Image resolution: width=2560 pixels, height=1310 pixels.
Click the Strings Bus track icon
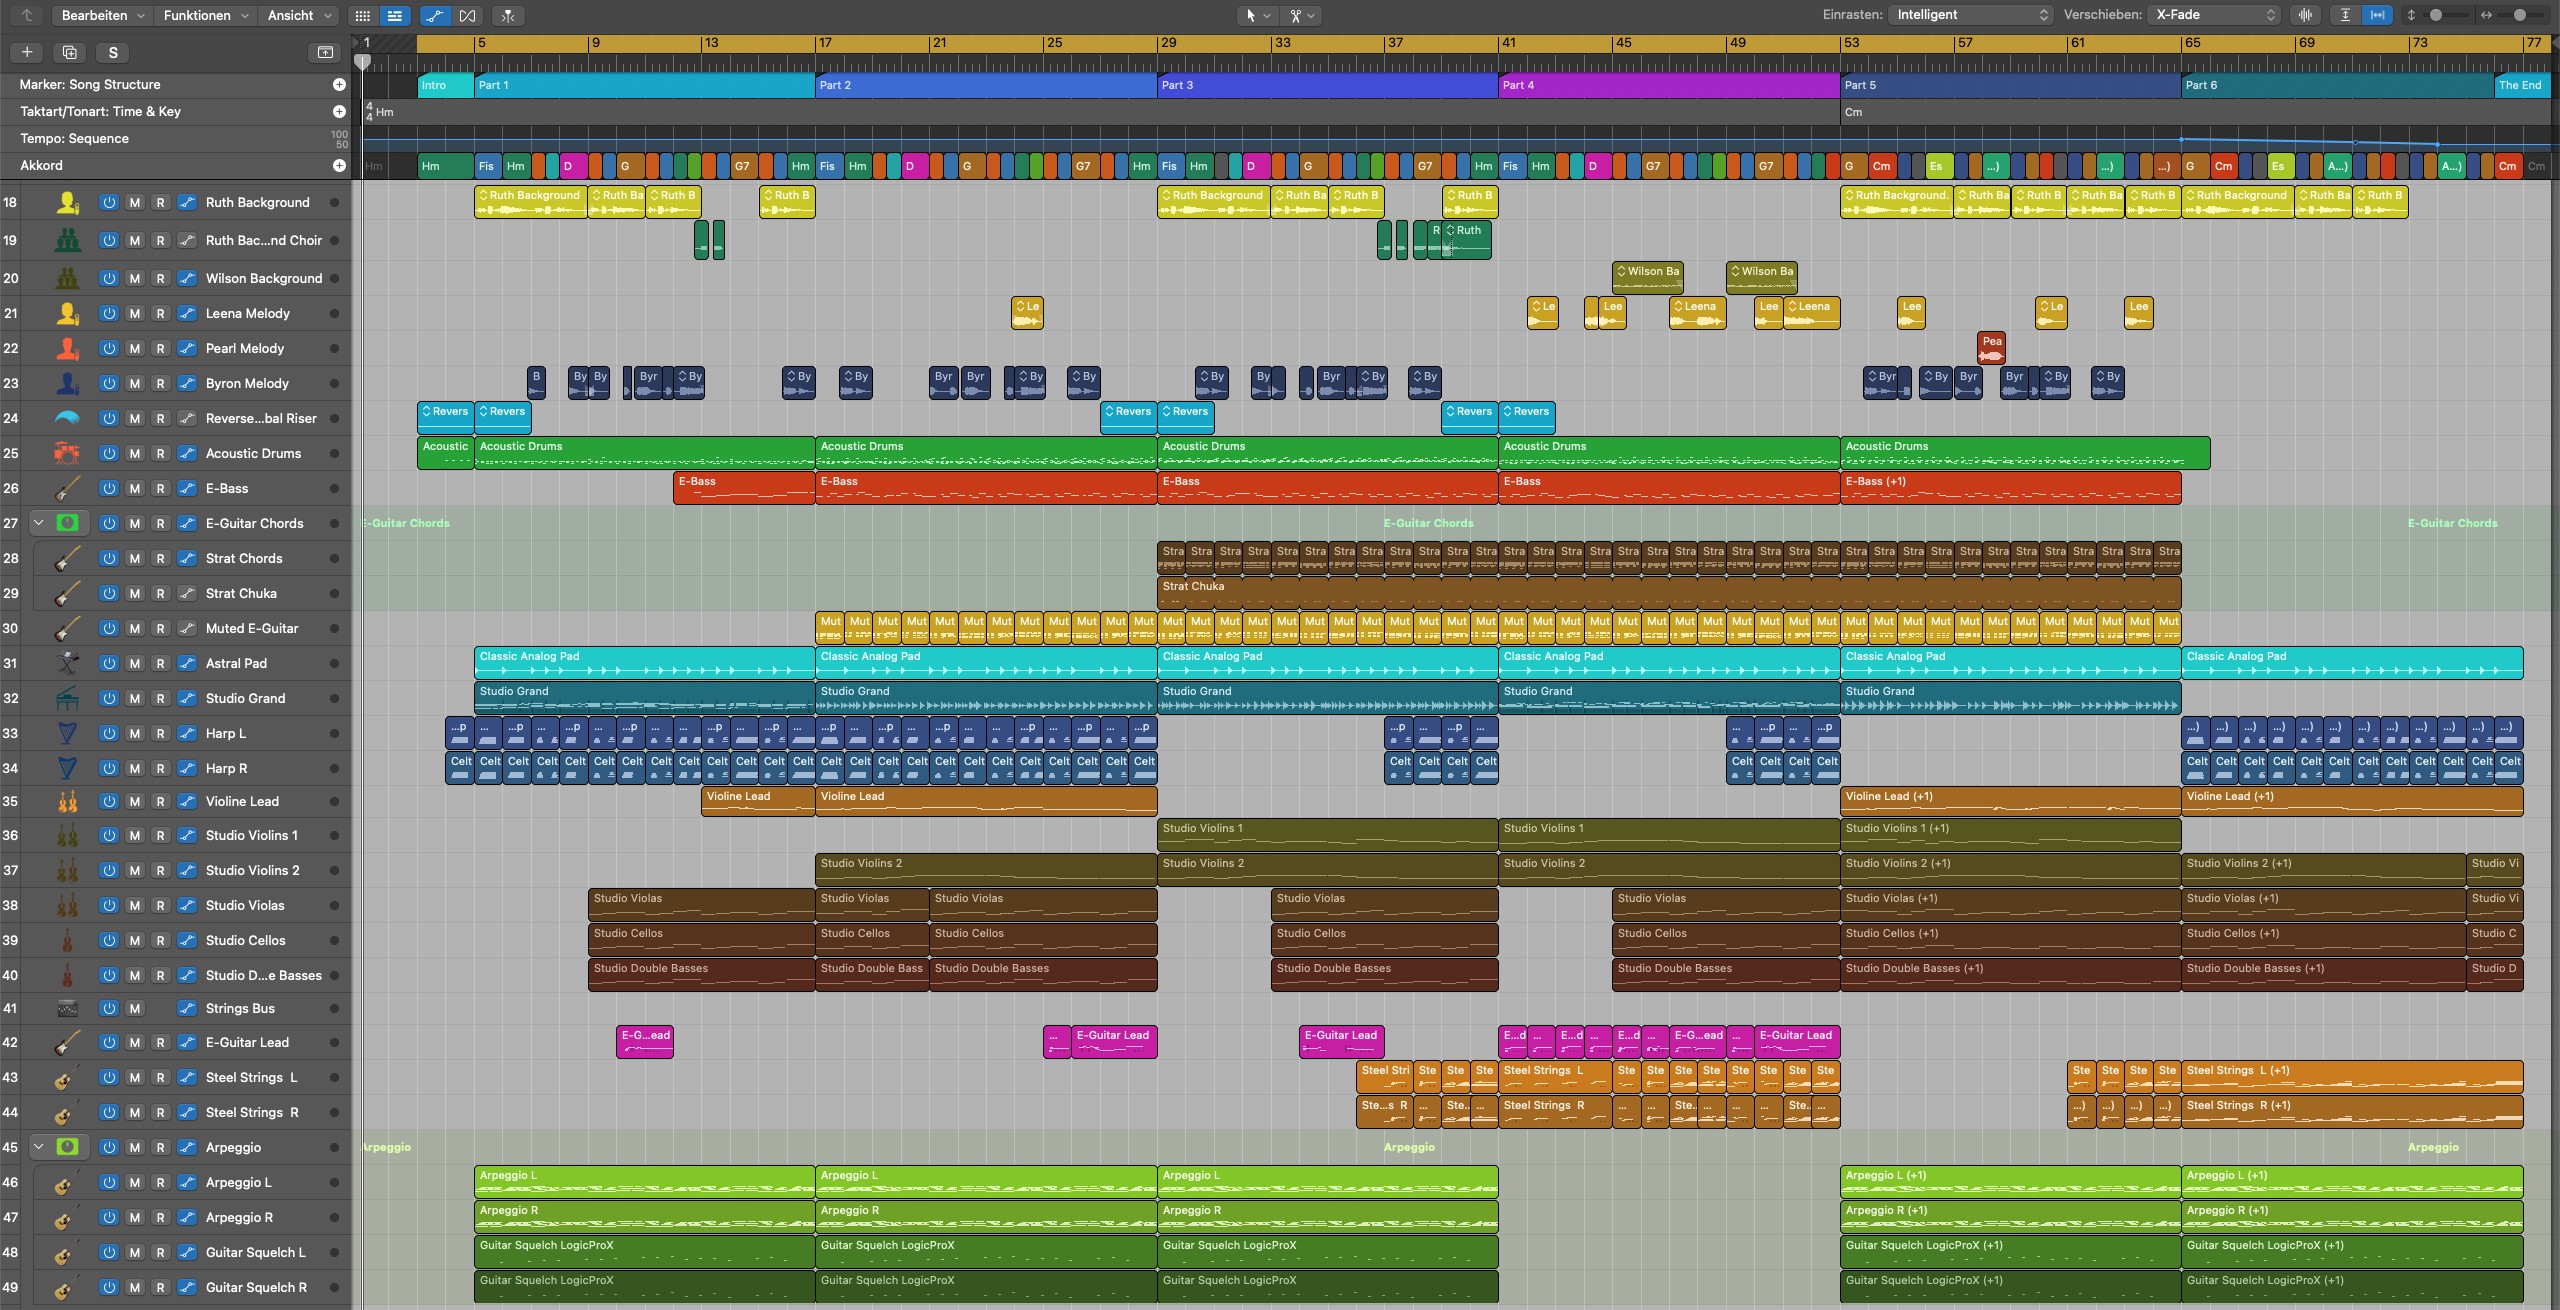(x=67, y=1008)
